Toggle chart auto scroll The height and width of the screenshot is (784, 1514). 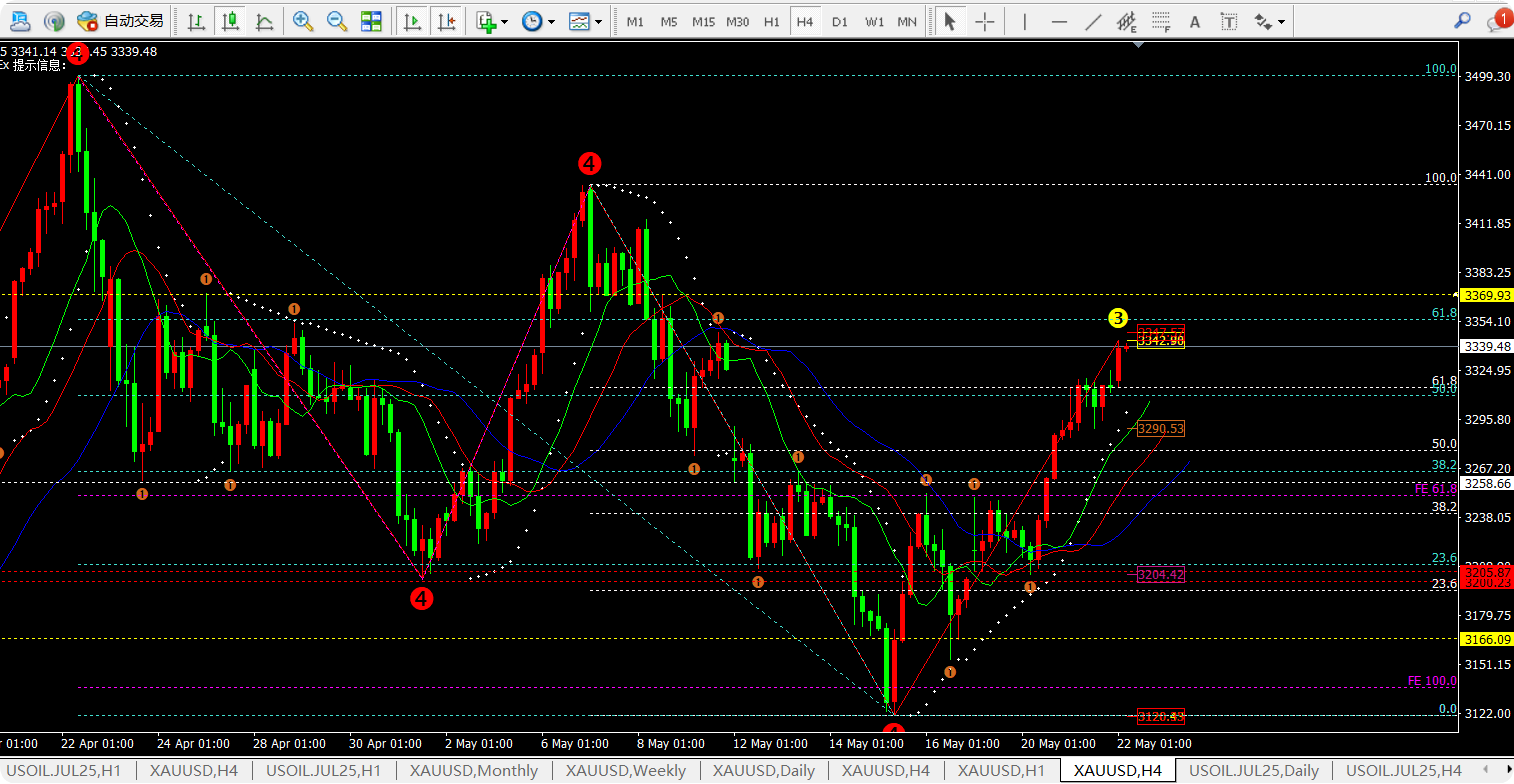coord(411,21)
